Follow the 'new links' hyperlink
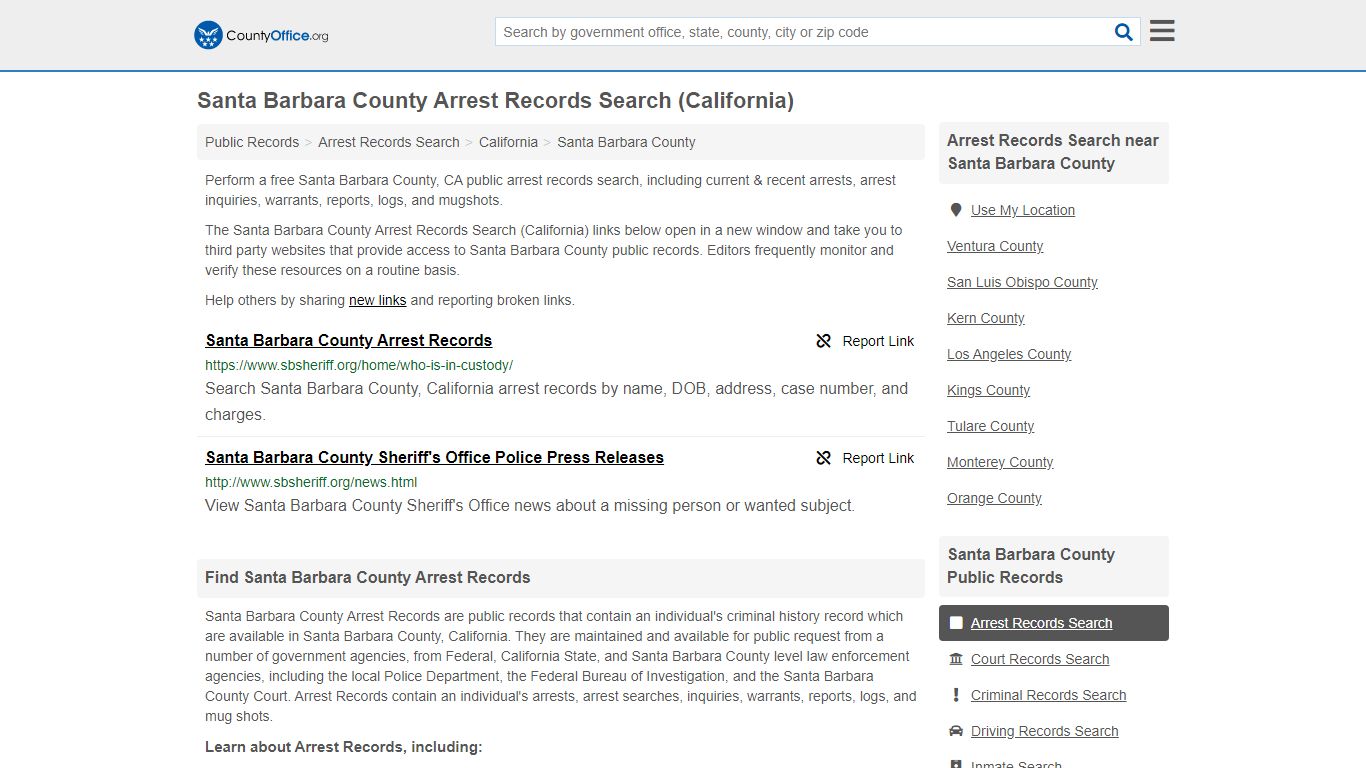 [377, 300]
